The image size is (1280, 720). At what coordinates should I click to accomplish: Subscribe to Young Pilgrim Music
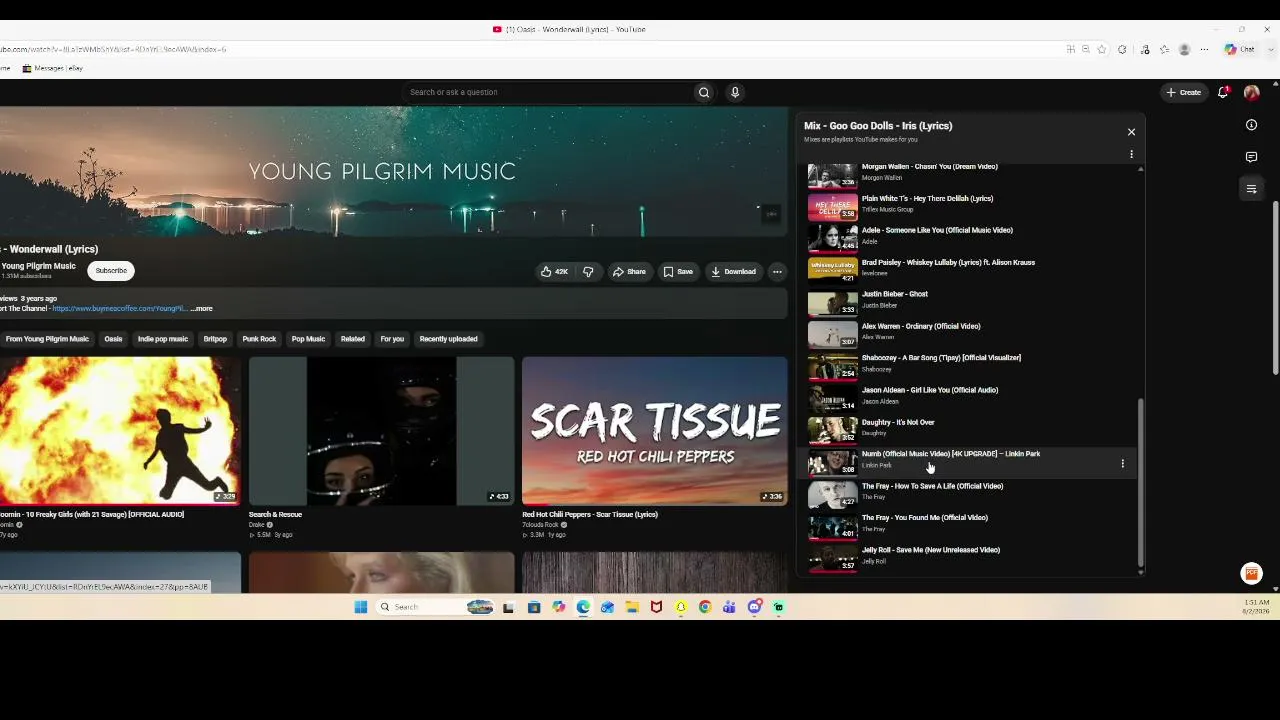point(111,271)
